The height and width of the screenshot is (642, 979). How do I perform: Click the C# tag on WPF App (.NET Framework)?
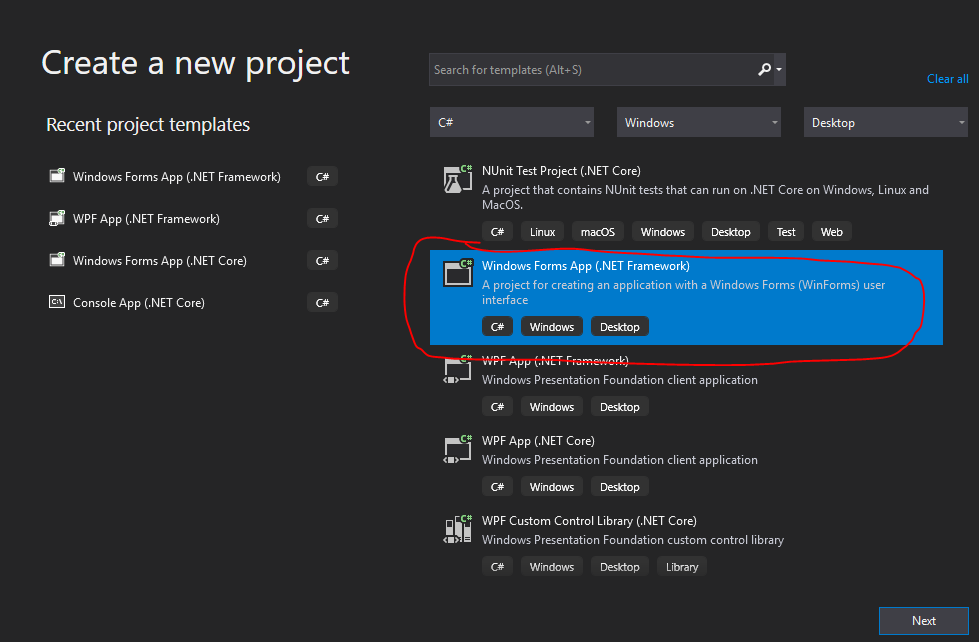(497, 407)
